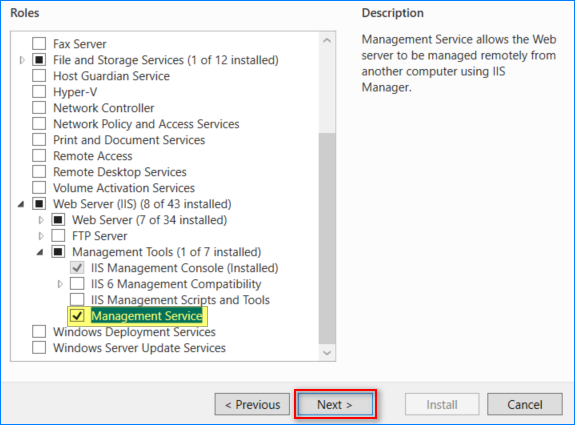Go back with the Previous button
The height and width of the screenshot is (425, 575).
pos(252,404)
